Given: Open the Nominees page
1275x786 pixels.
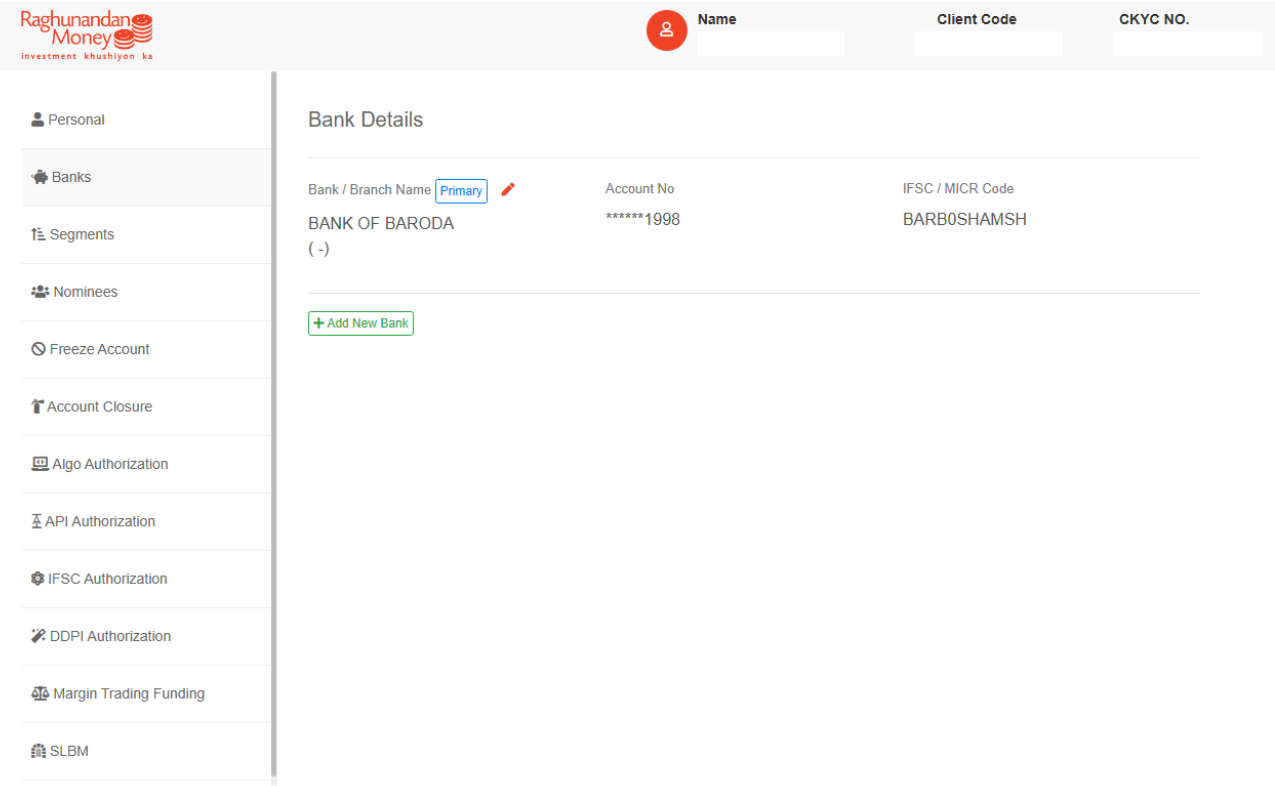Looking at the screenshot, I should click(x=146, y=292).
